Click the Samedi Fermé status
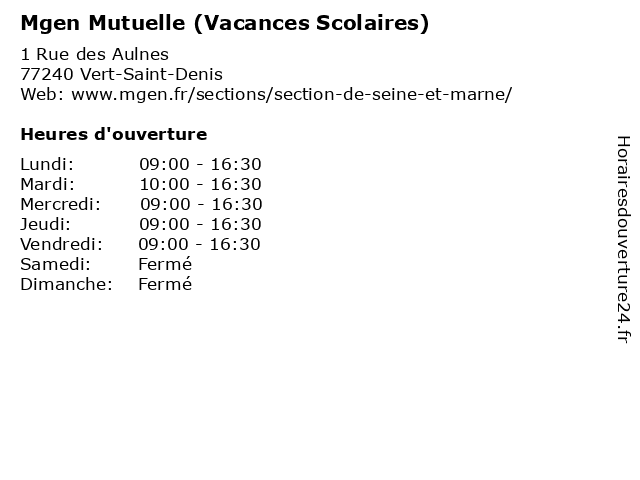Screen dimensions: 640x480 (x=165, y=264)
